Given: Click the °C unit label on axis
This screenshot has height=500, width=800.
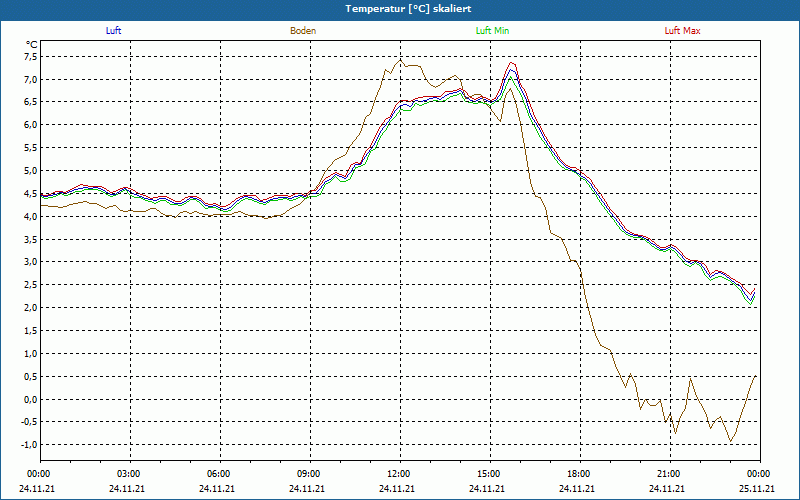Looking at the screenshot, I should (x=32, y=45).
